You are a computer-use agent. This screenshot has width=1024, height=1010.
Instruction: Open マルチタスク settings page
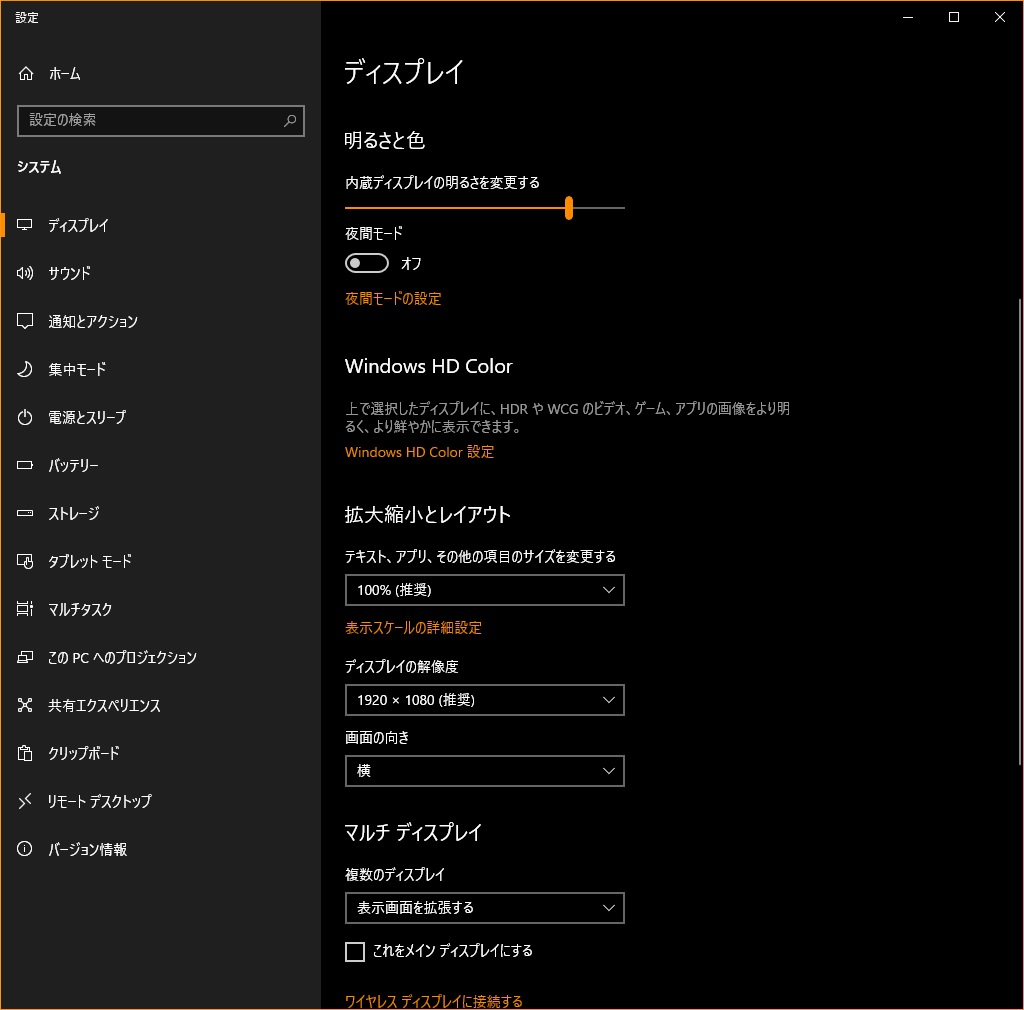coord(80,609)
